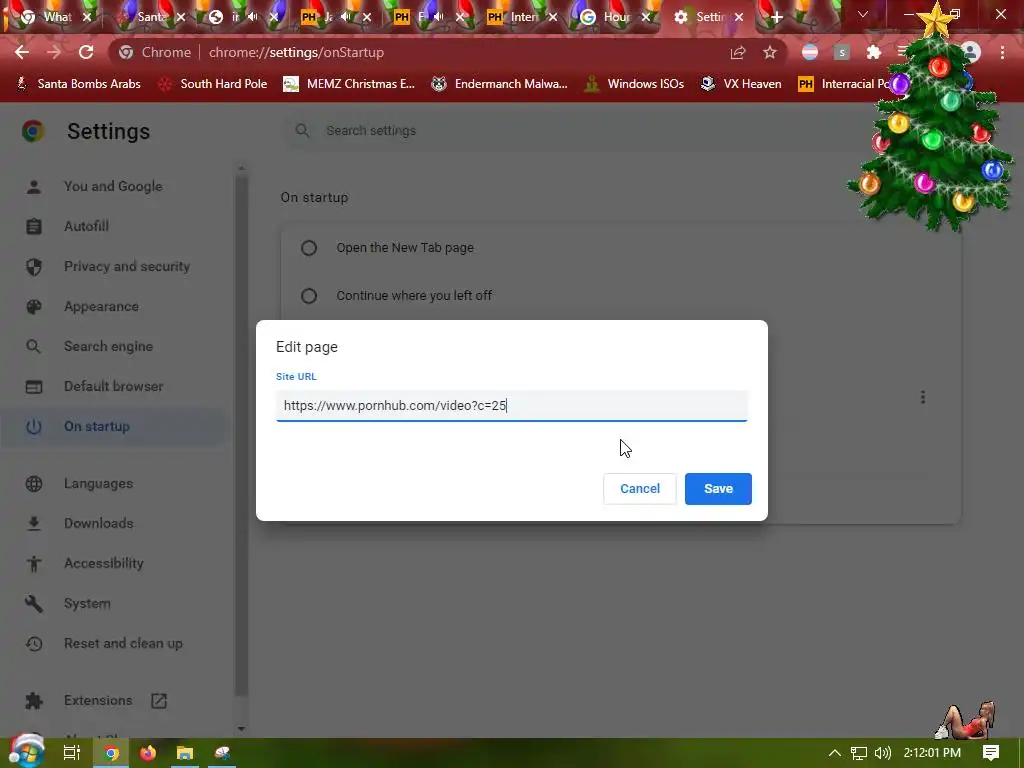This screenshot has width=1024, height=768.
Task: Open You and Google settings section
Action: pyautogui.click(x=113, y=186)
